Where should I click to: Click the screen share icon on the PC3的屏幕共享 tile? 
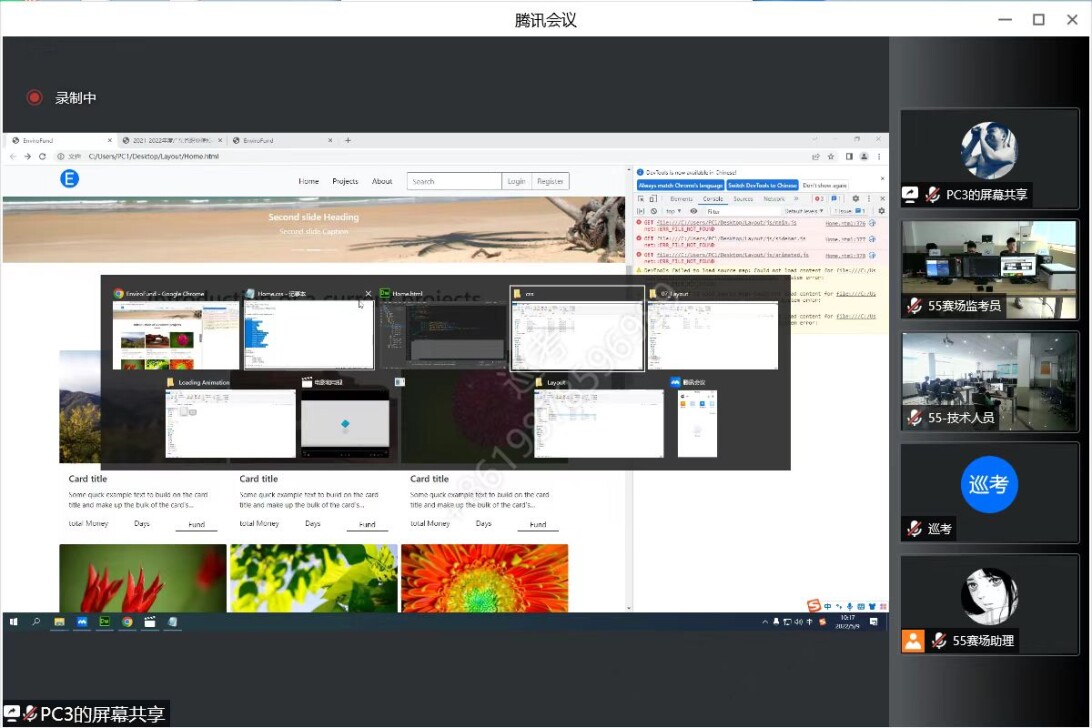tap(910, 194)
